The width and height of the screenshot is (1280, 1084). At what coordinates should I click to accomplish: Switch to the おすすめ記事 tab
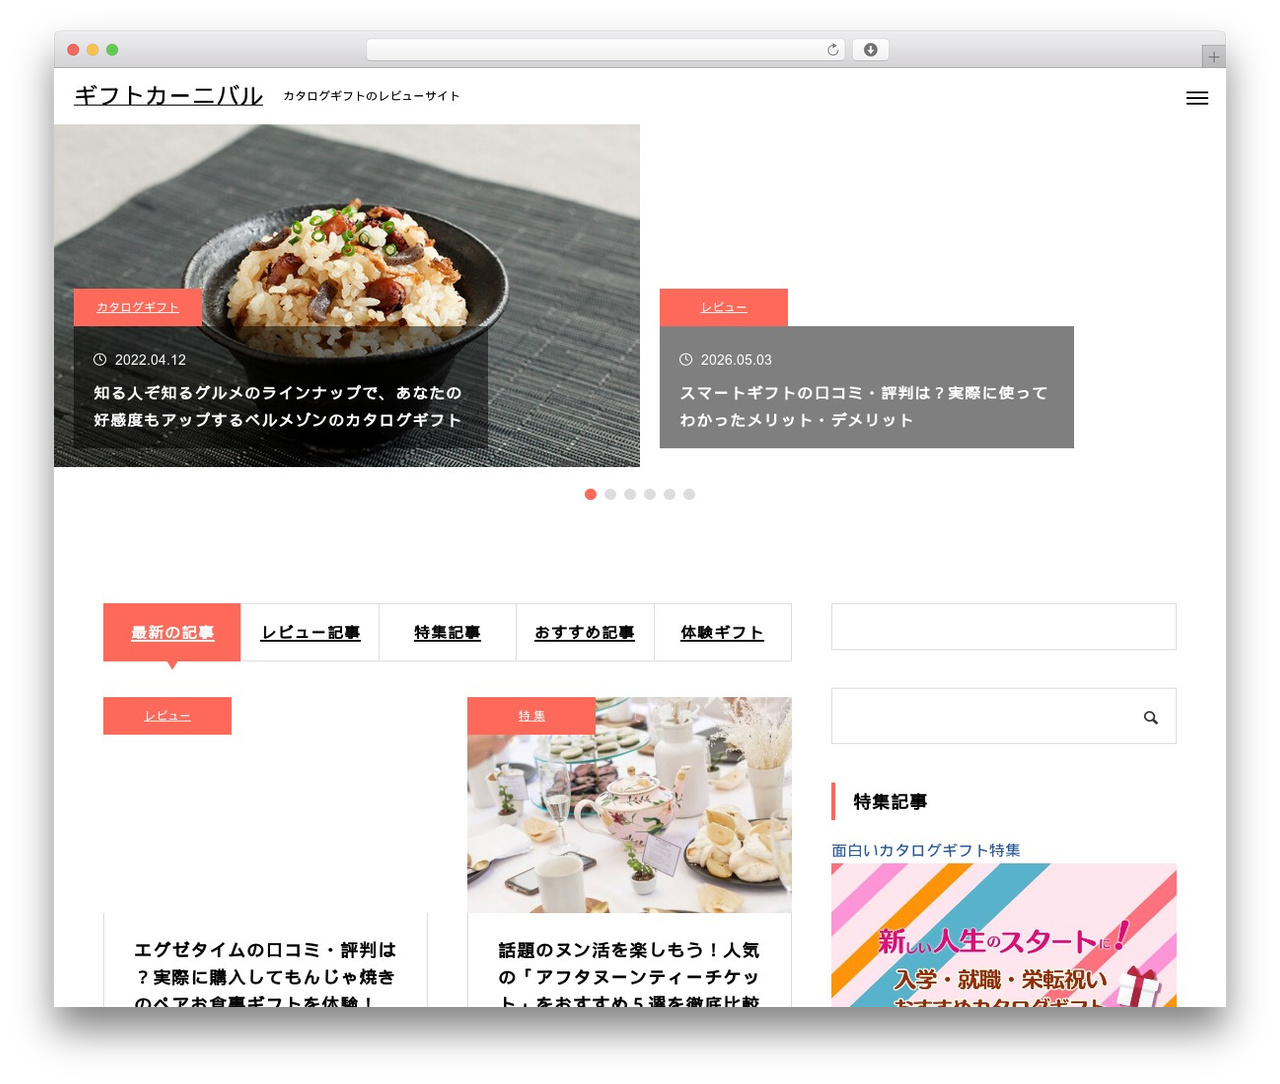585,632
